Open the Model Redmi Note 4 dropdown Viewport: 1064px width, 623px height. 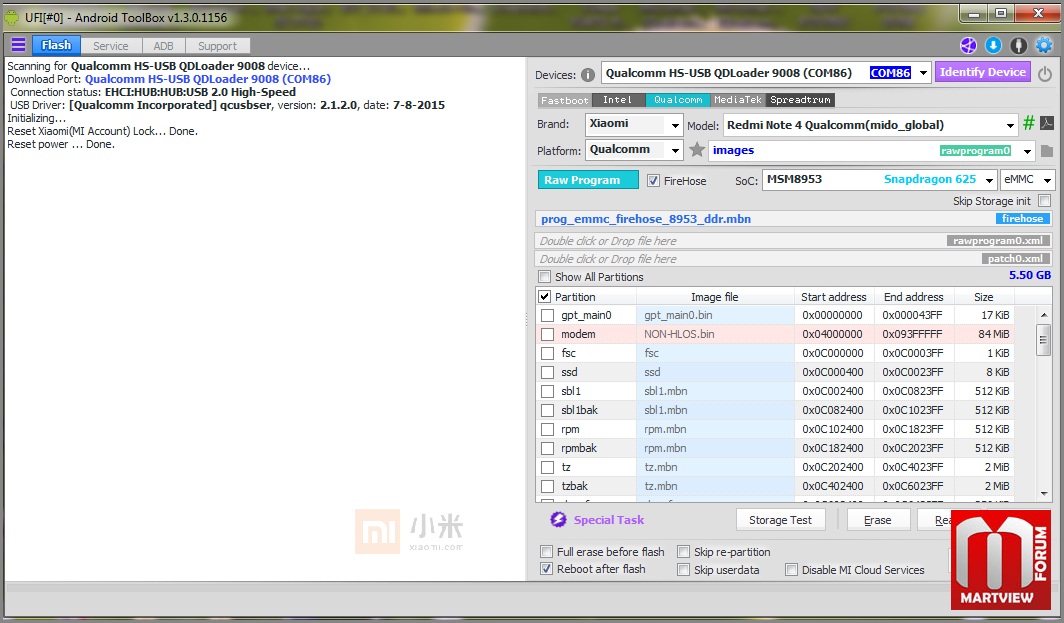click(1010, 126)
